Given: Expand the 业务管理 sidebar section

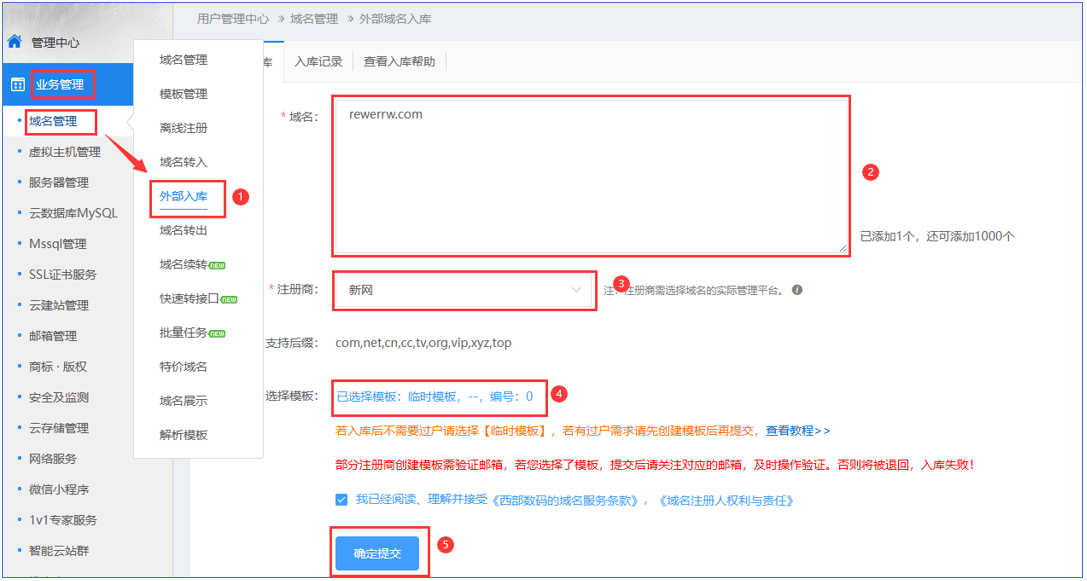Looking at the screenshot, I should point(60,85).
